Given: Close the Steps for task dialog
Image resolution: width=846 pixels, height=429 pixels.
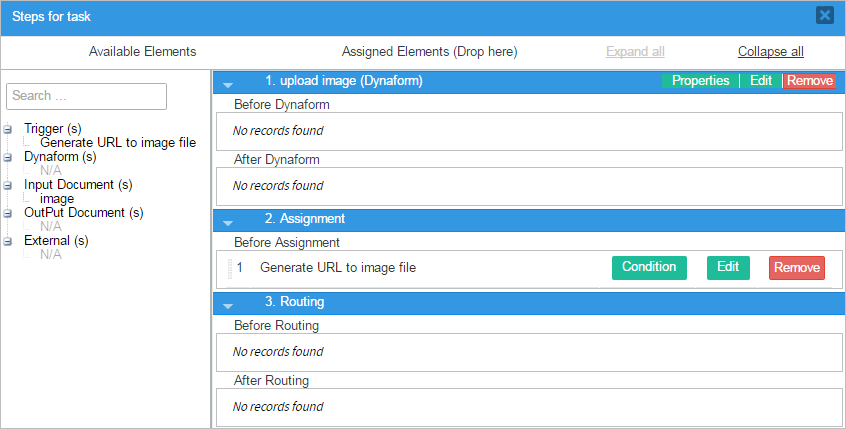Looking at the screenshot, I should pyautogui.click(x=824, y=15).
